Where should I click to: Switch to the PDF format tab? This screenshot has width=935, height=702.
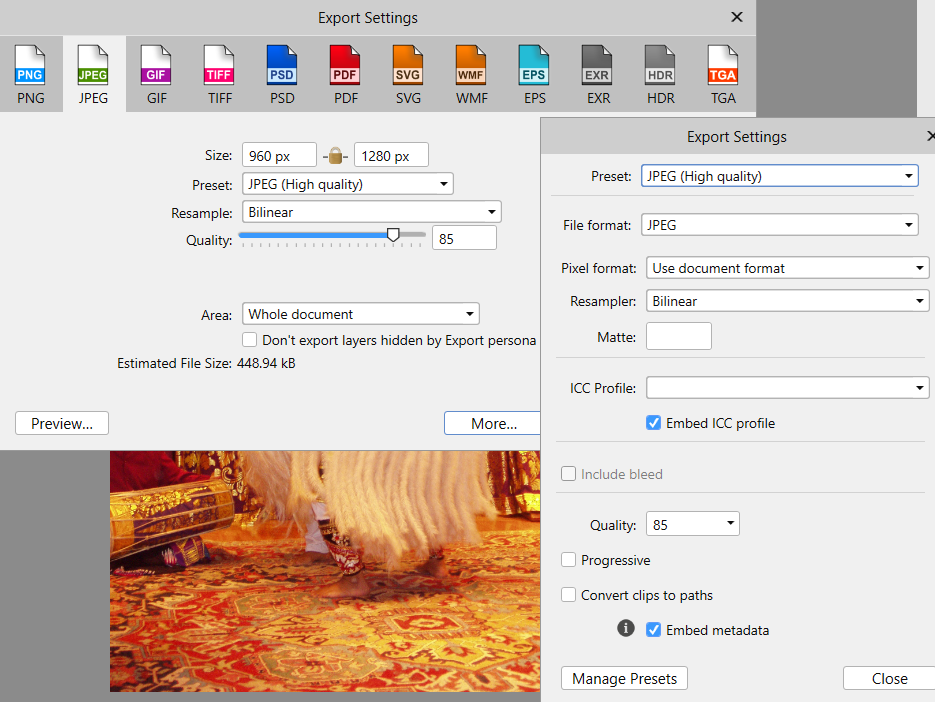[345, 70]
